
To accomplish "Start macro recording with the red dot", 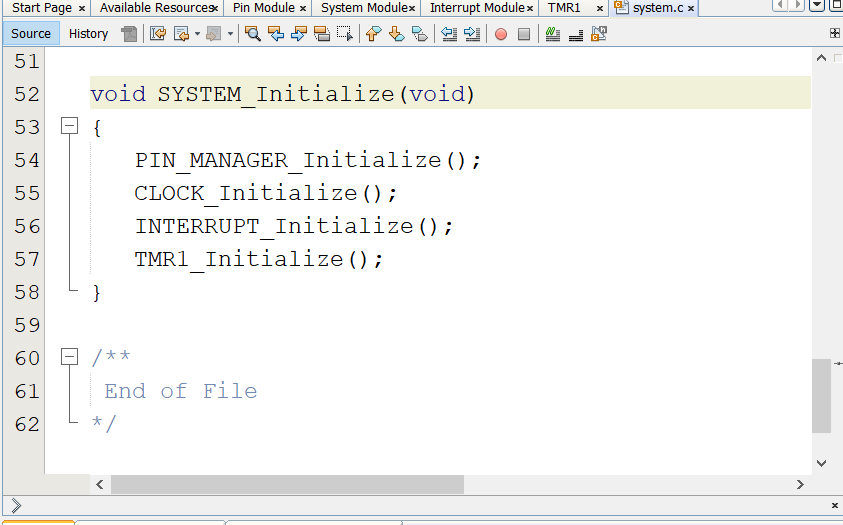I will pos(501,34).
